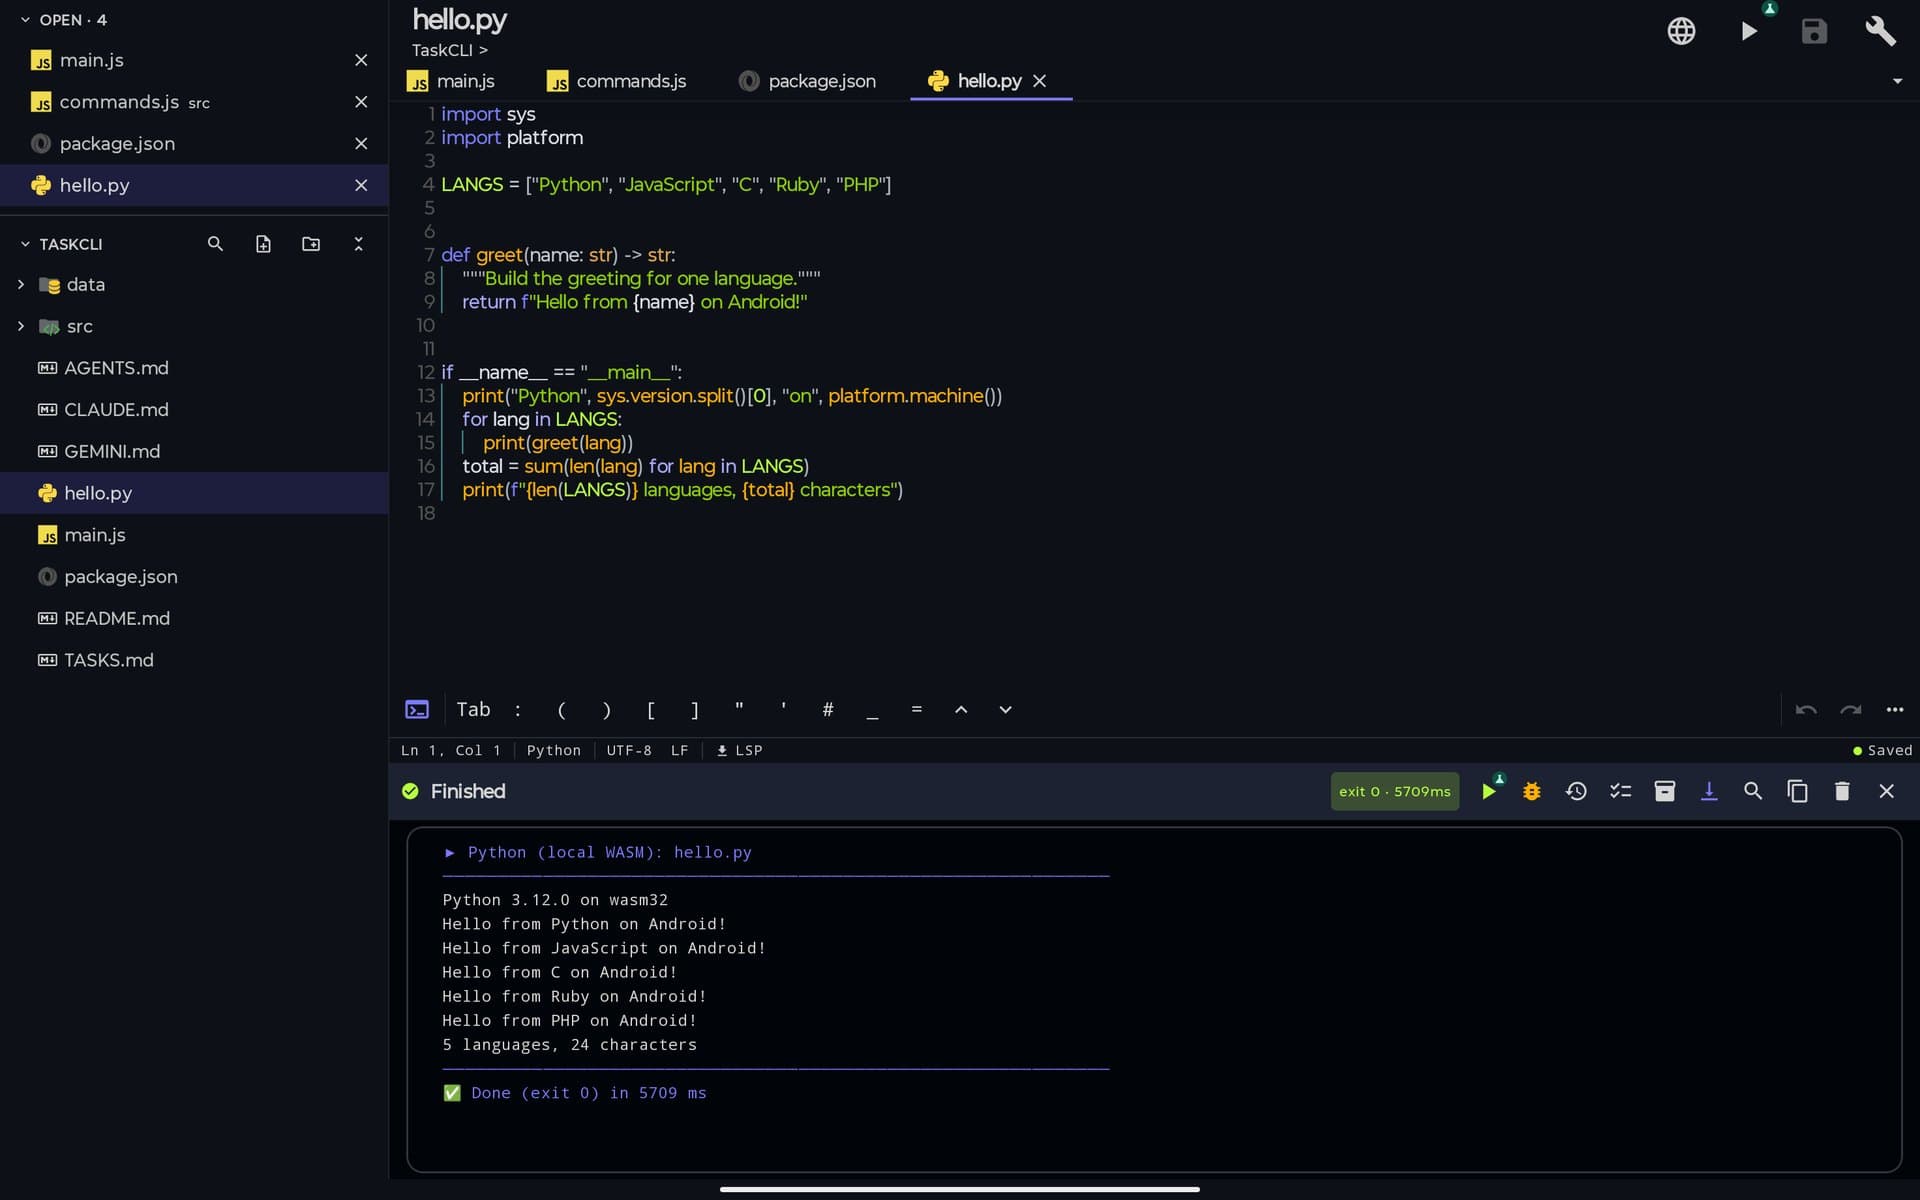
Task: Run the file with top play button
Action: (x=1749, y=31)
